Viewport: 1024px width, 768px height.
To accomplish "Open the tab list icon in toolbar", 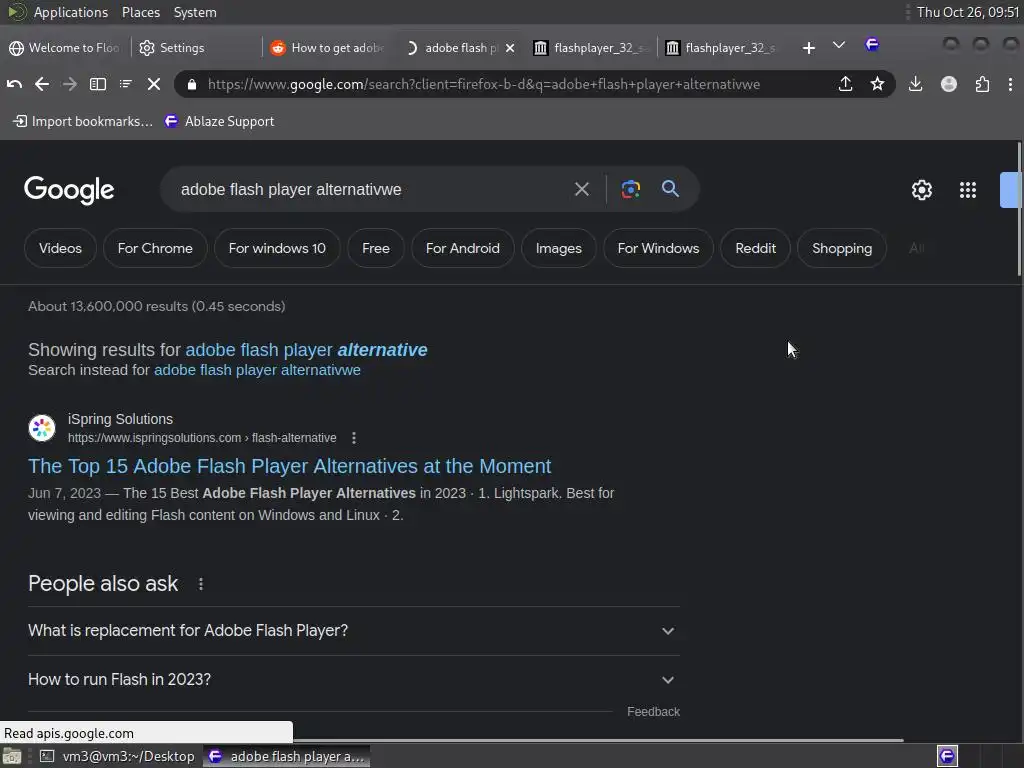I will [125, 84].
